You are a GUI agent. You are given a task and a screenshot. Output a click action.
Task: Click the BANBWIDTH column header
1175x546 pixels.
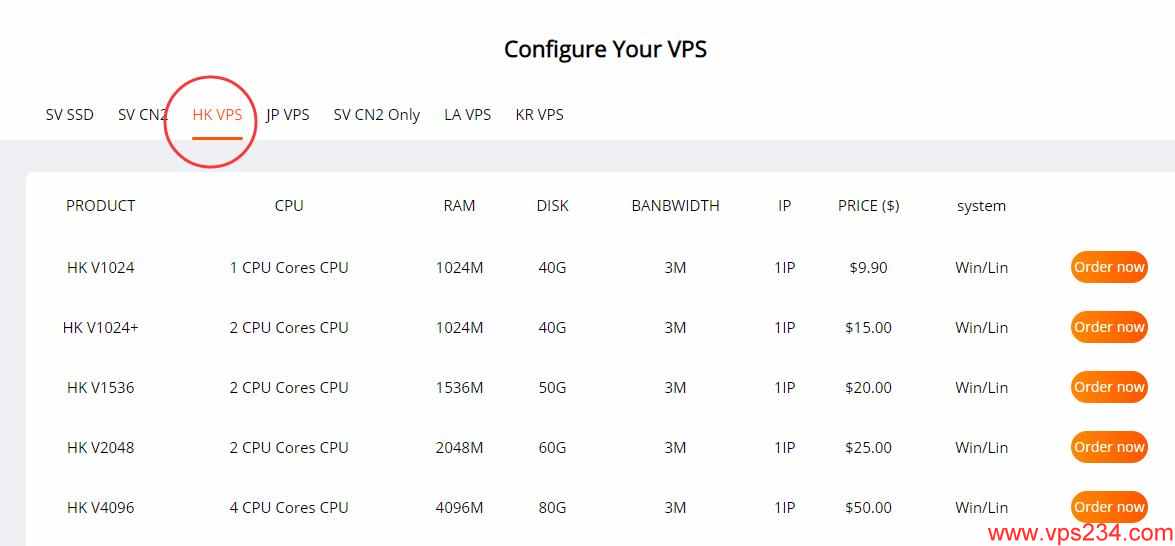point(675,206)
